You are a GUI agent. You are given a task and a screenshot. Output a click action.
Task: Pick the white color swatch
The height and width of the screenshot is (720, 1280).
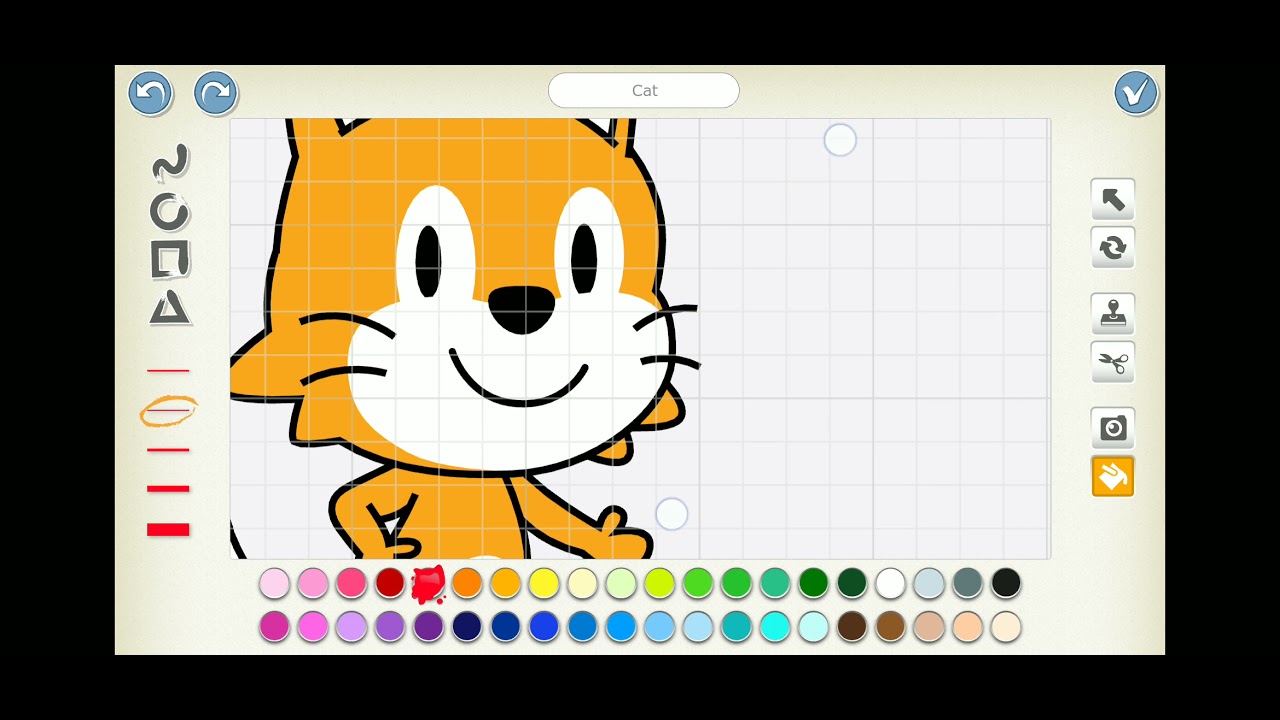890,583
